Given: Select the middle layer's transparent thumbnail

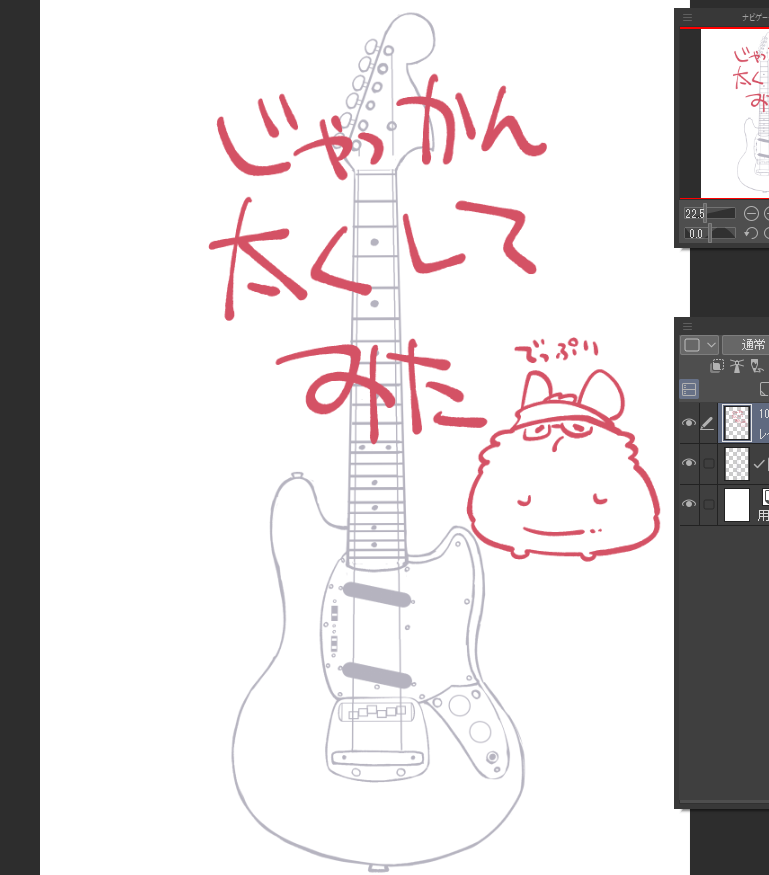Looking at the screenshot, I should 737,463.
